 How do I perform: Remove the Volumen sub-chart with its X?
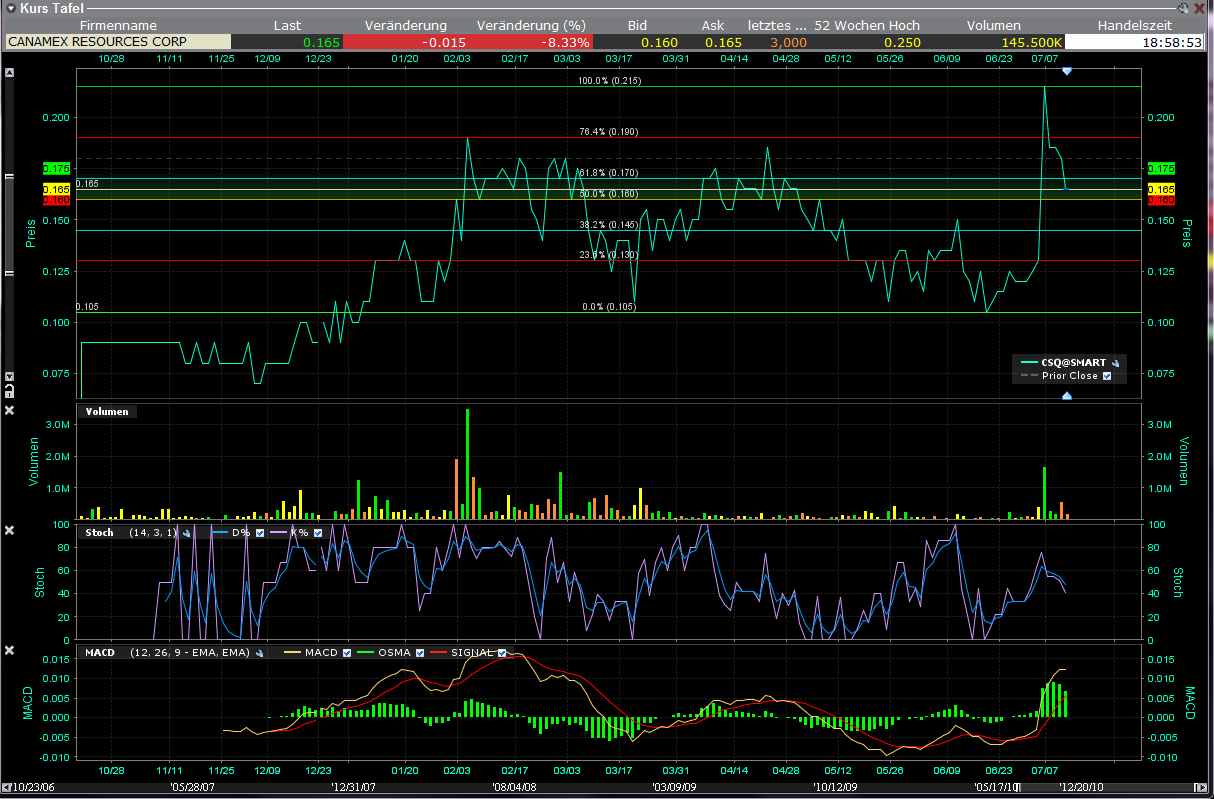pyautogui.click(x=10, y=411)
